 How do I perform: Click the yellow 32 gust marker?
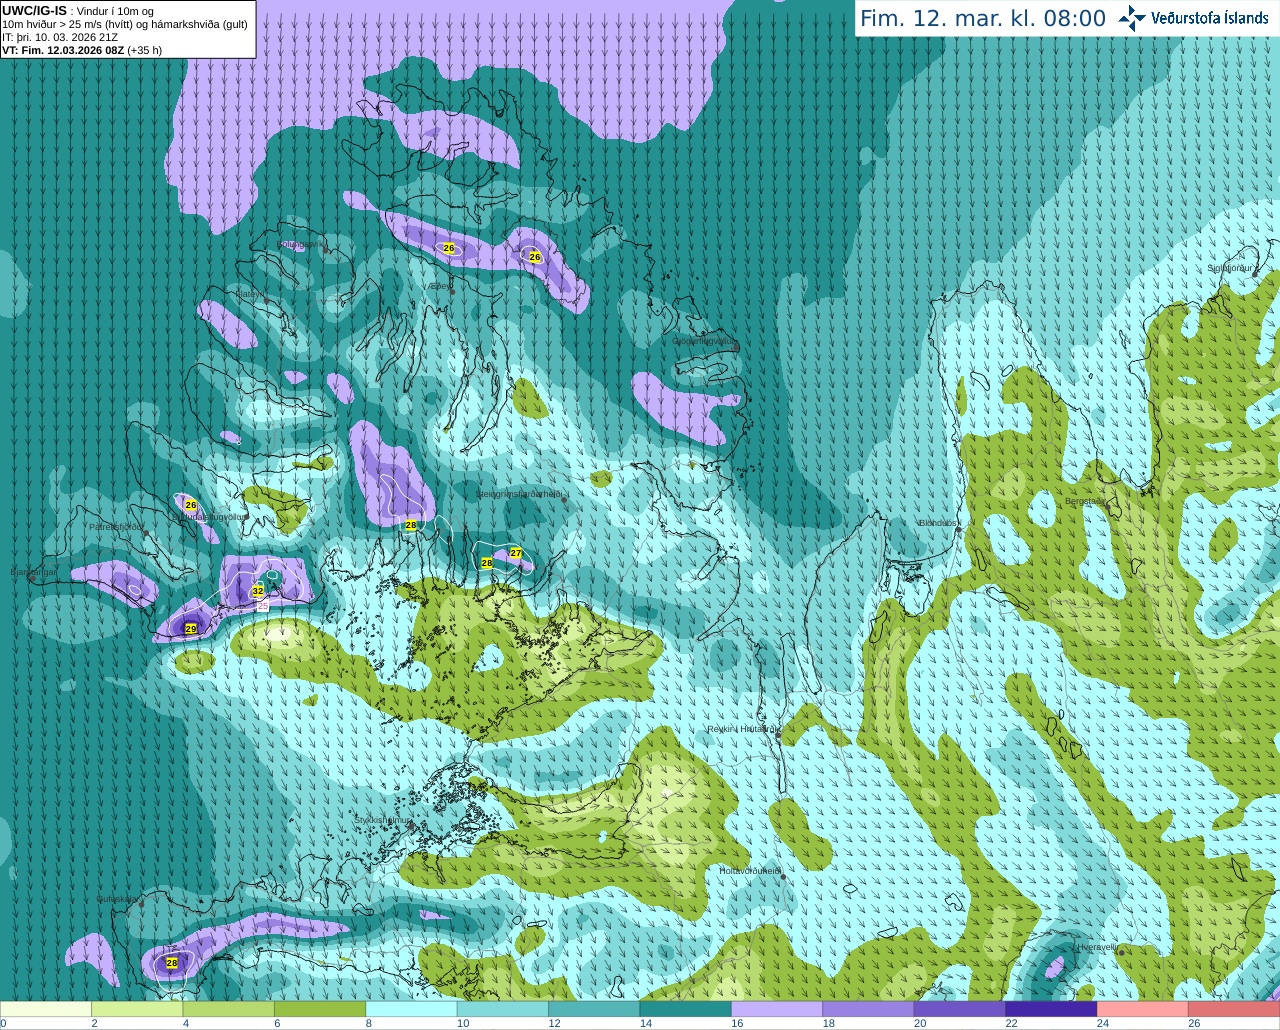tap(258, 591)
